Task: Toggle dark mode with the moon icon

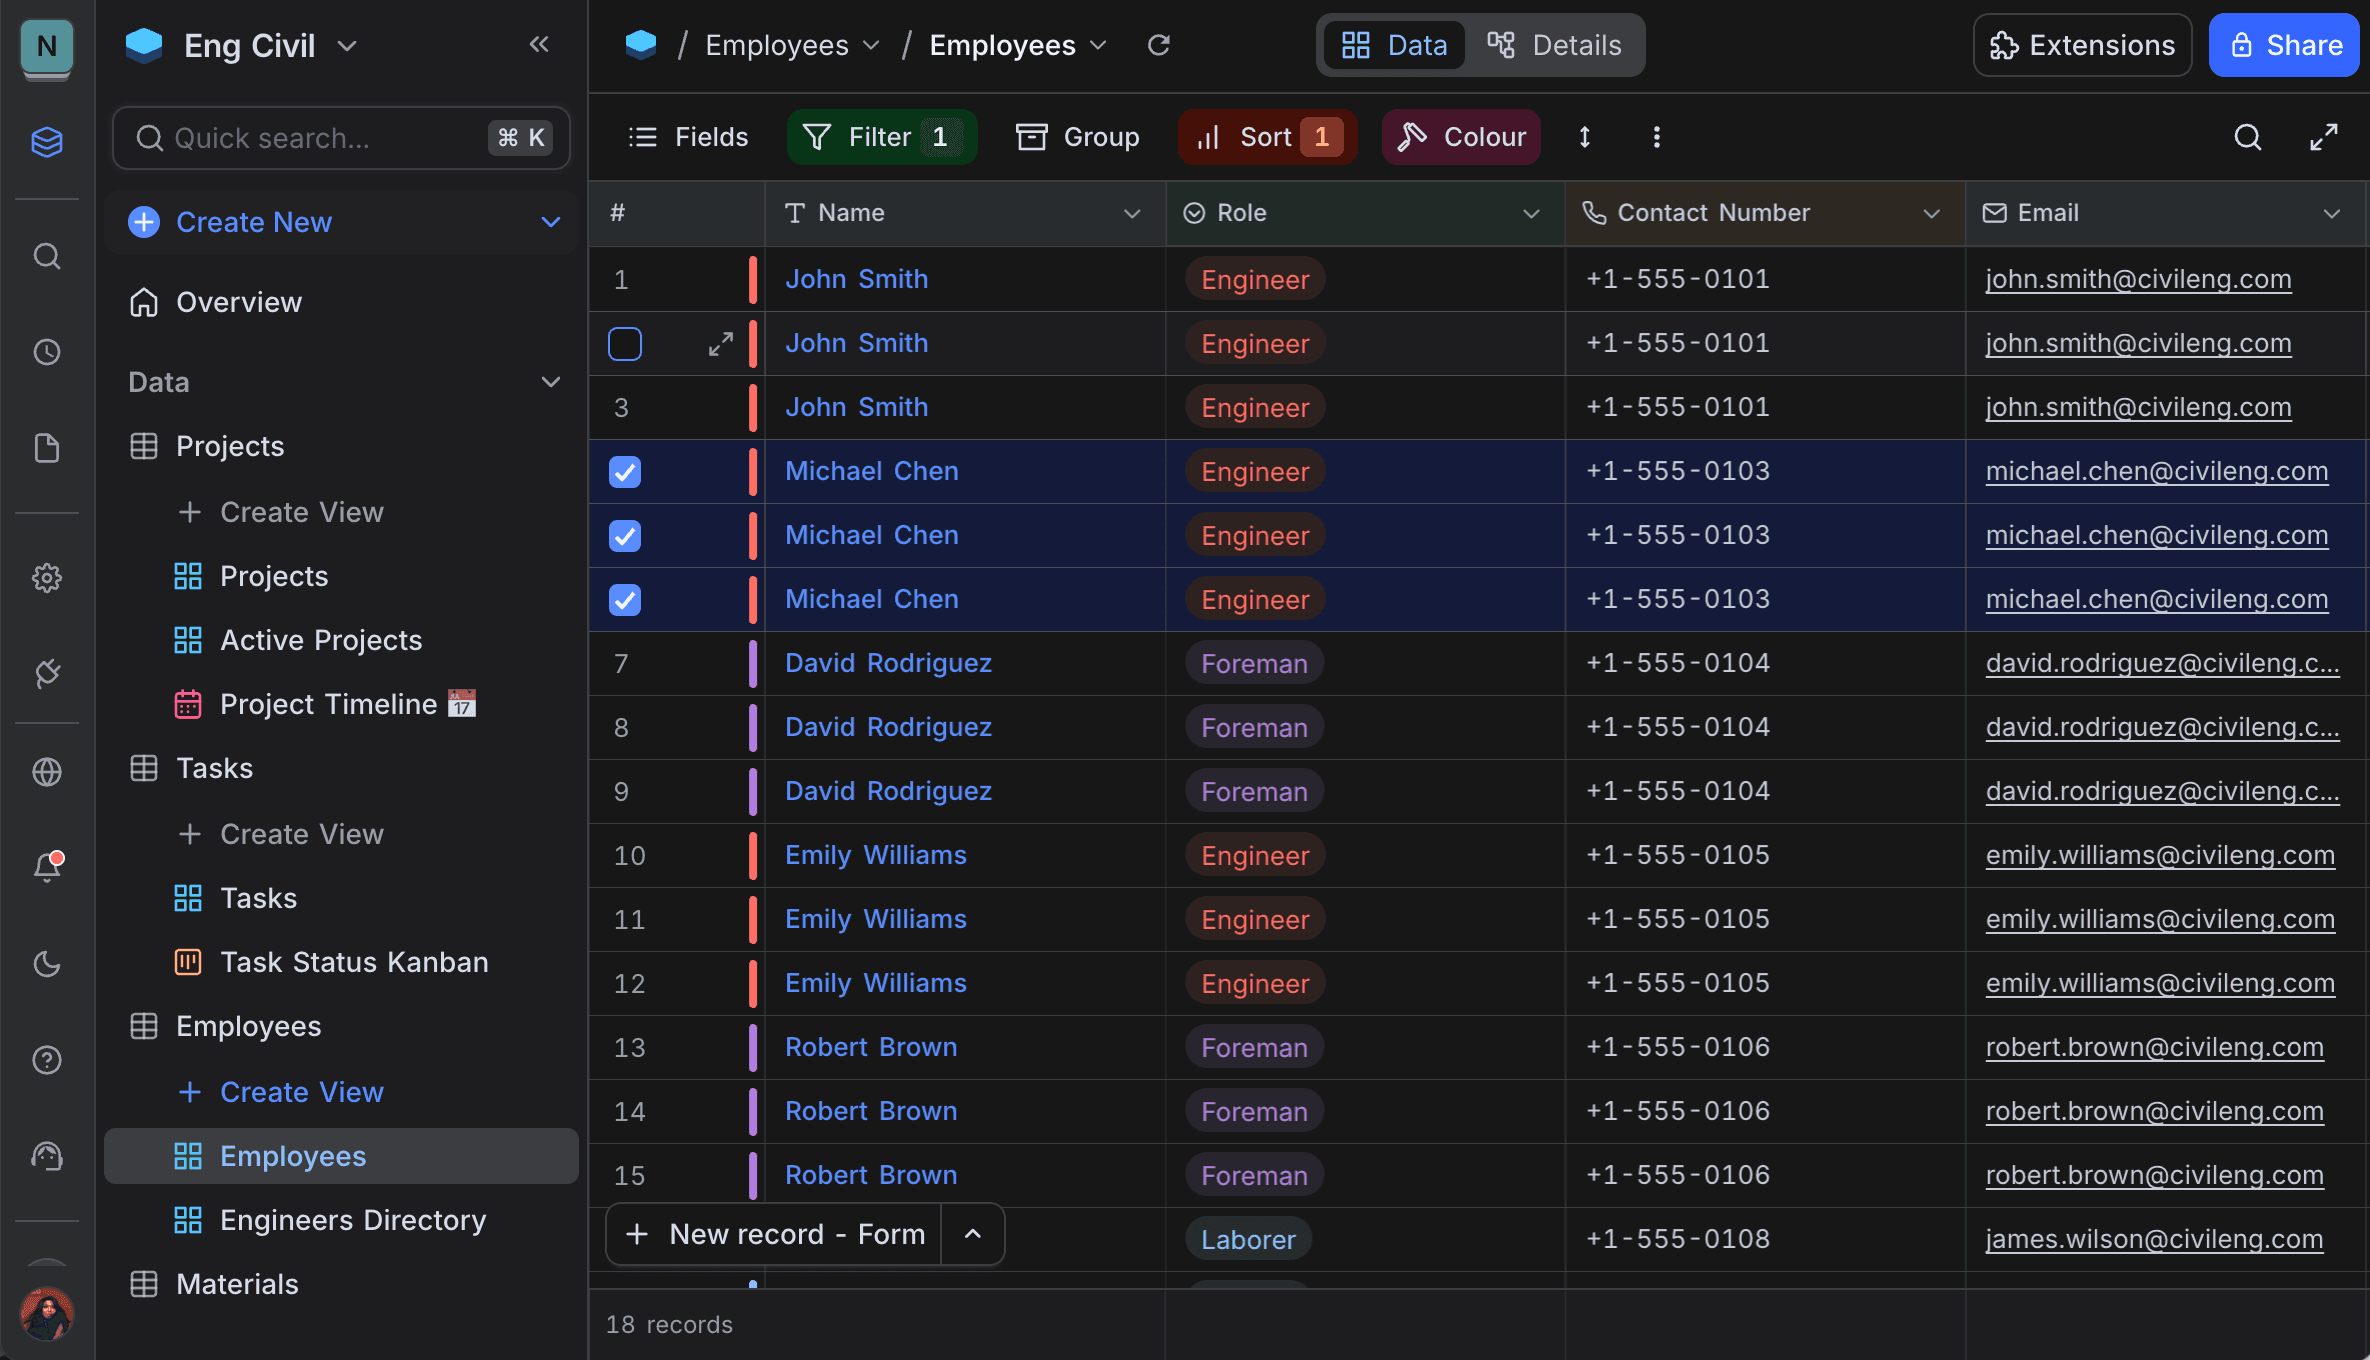Action: pyautogui.click(x=47, y=964)
